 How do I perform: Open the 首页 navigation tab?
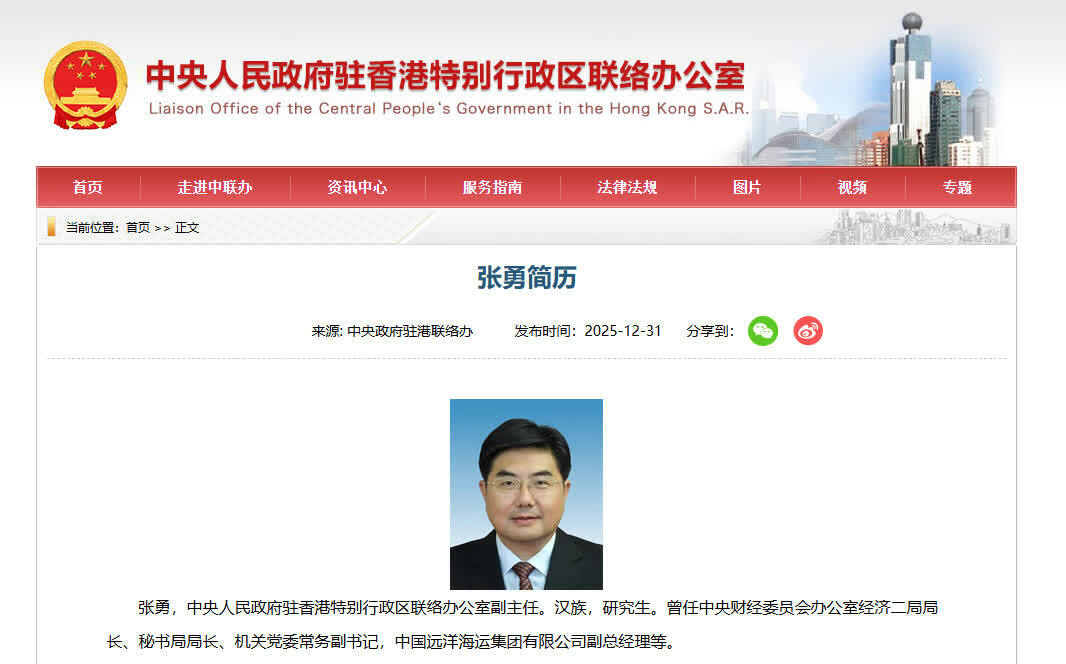pos(88,188)
